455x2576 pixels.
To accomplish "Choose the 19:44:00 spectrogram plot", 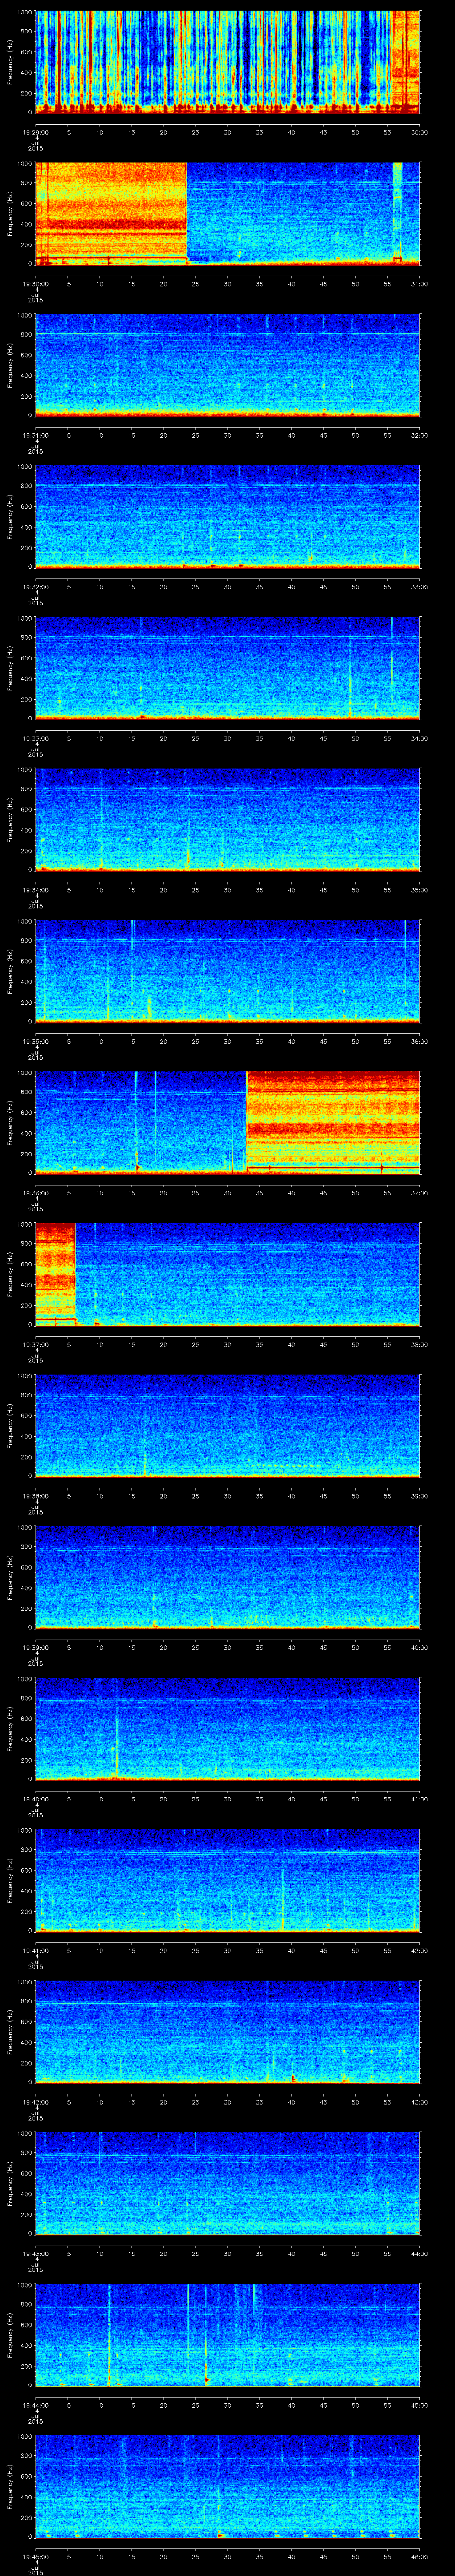I will [227, 2334].
